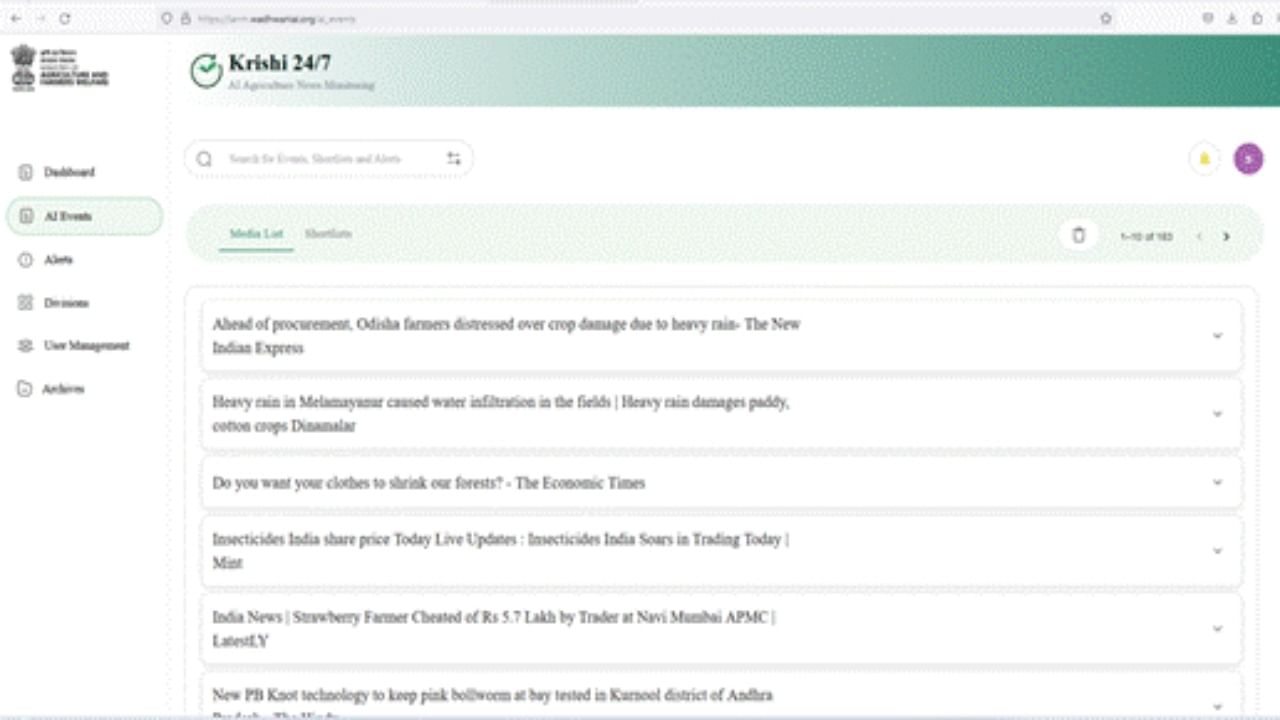The width and height of the screenshot is (1280, 720).
Task: Click the Odisha farmers crop damage headline
Action: pos(506,336)
